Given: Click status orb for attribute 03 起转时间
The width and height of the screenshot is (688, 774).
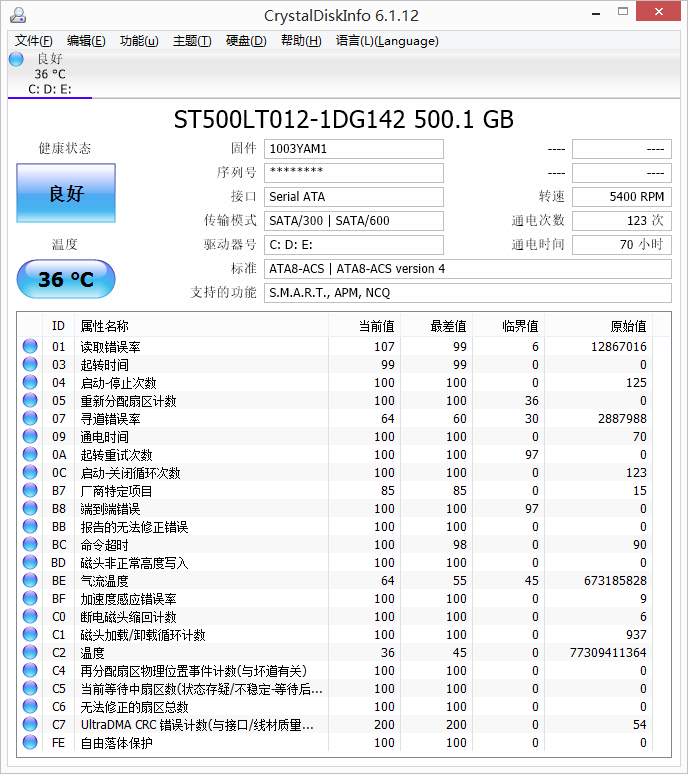Looking at the screenshot, I should click(x=30, y=364).
